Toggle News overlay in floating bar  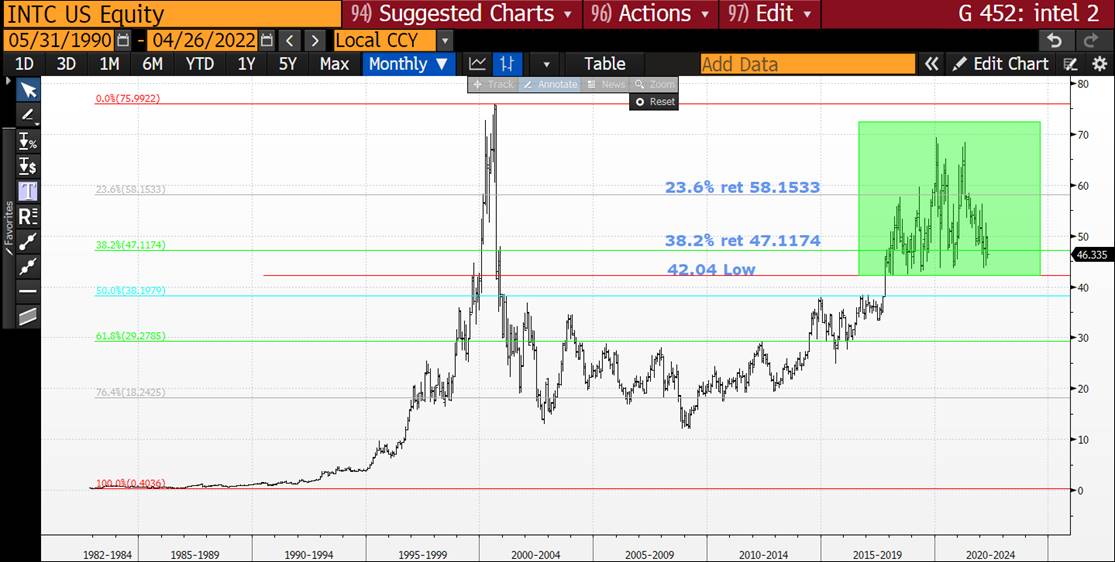(607, 85)
